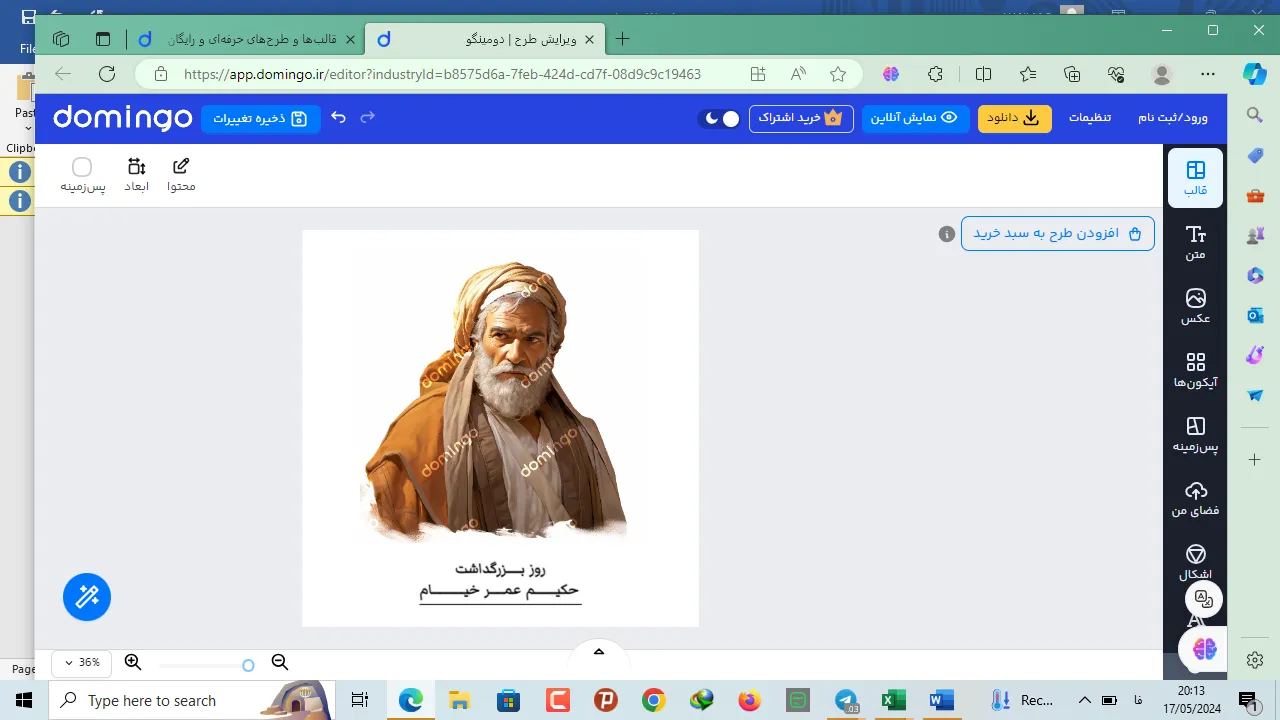
Task: Open Telegram from the taskbar
Action: 846,700
